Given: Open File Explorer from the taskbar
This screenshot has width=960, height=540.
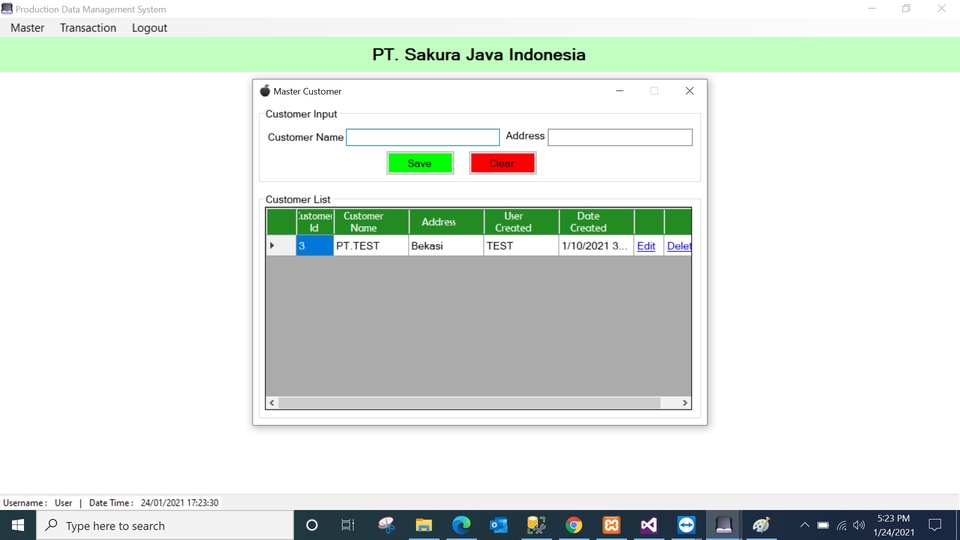Looking at the screenshot, I should coord(424,525).
